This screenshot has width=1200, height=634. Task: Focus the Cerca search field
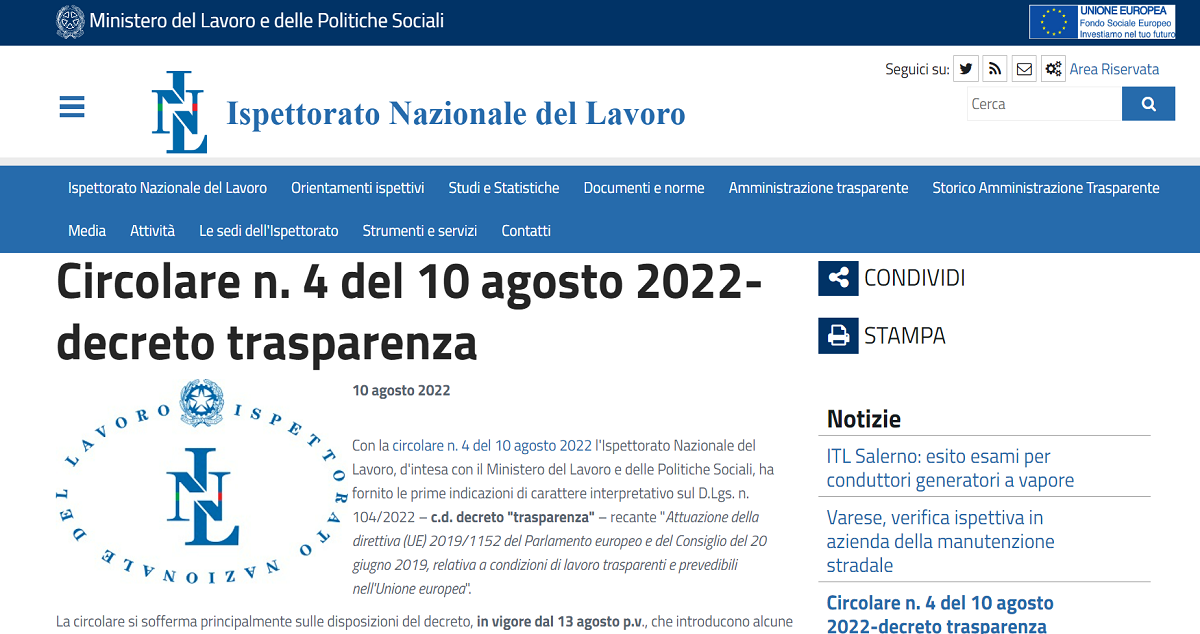pyautogui.click(x=1044, y=104)
